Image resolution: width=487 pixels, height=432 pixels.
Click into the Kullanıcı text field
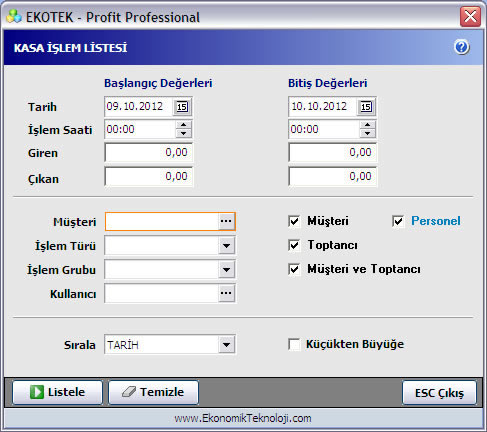pos(162,293)
